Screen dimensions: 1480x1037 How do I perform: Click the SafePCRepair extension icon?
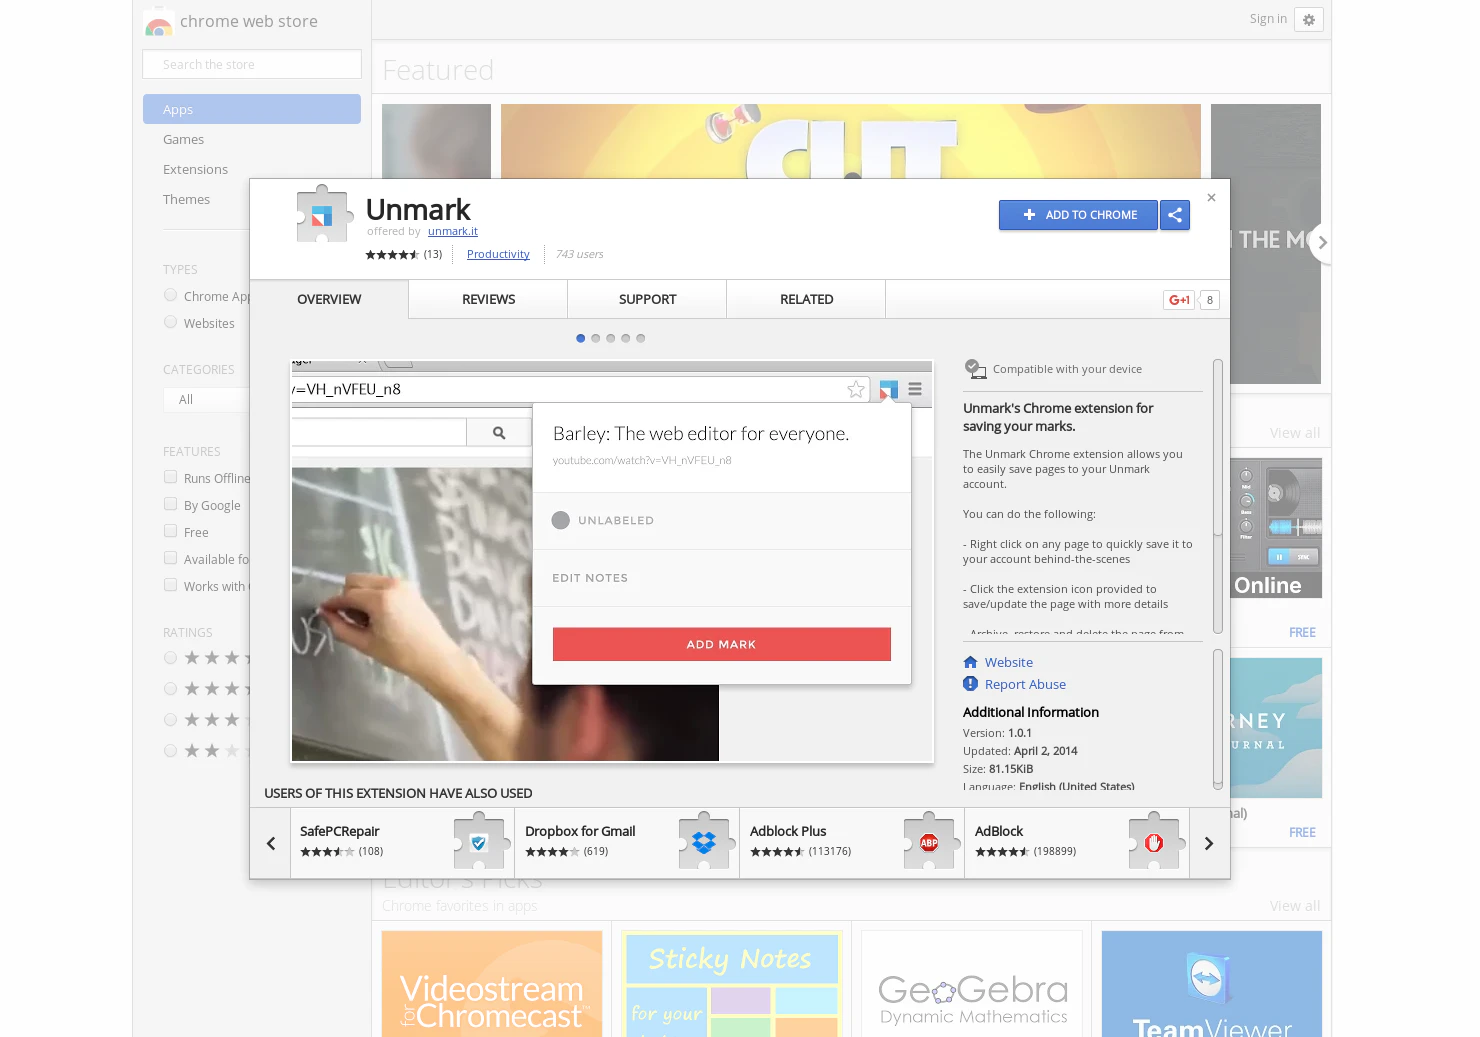click(x=480, y=843)
